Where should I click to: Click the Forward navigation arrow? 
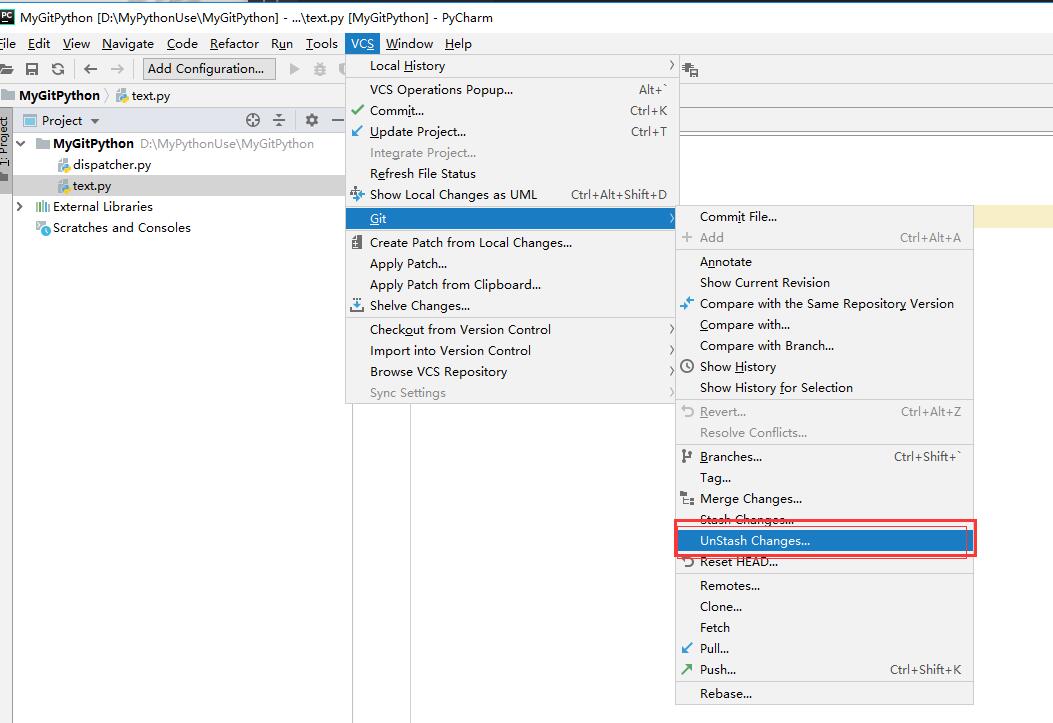coord(117,69)
